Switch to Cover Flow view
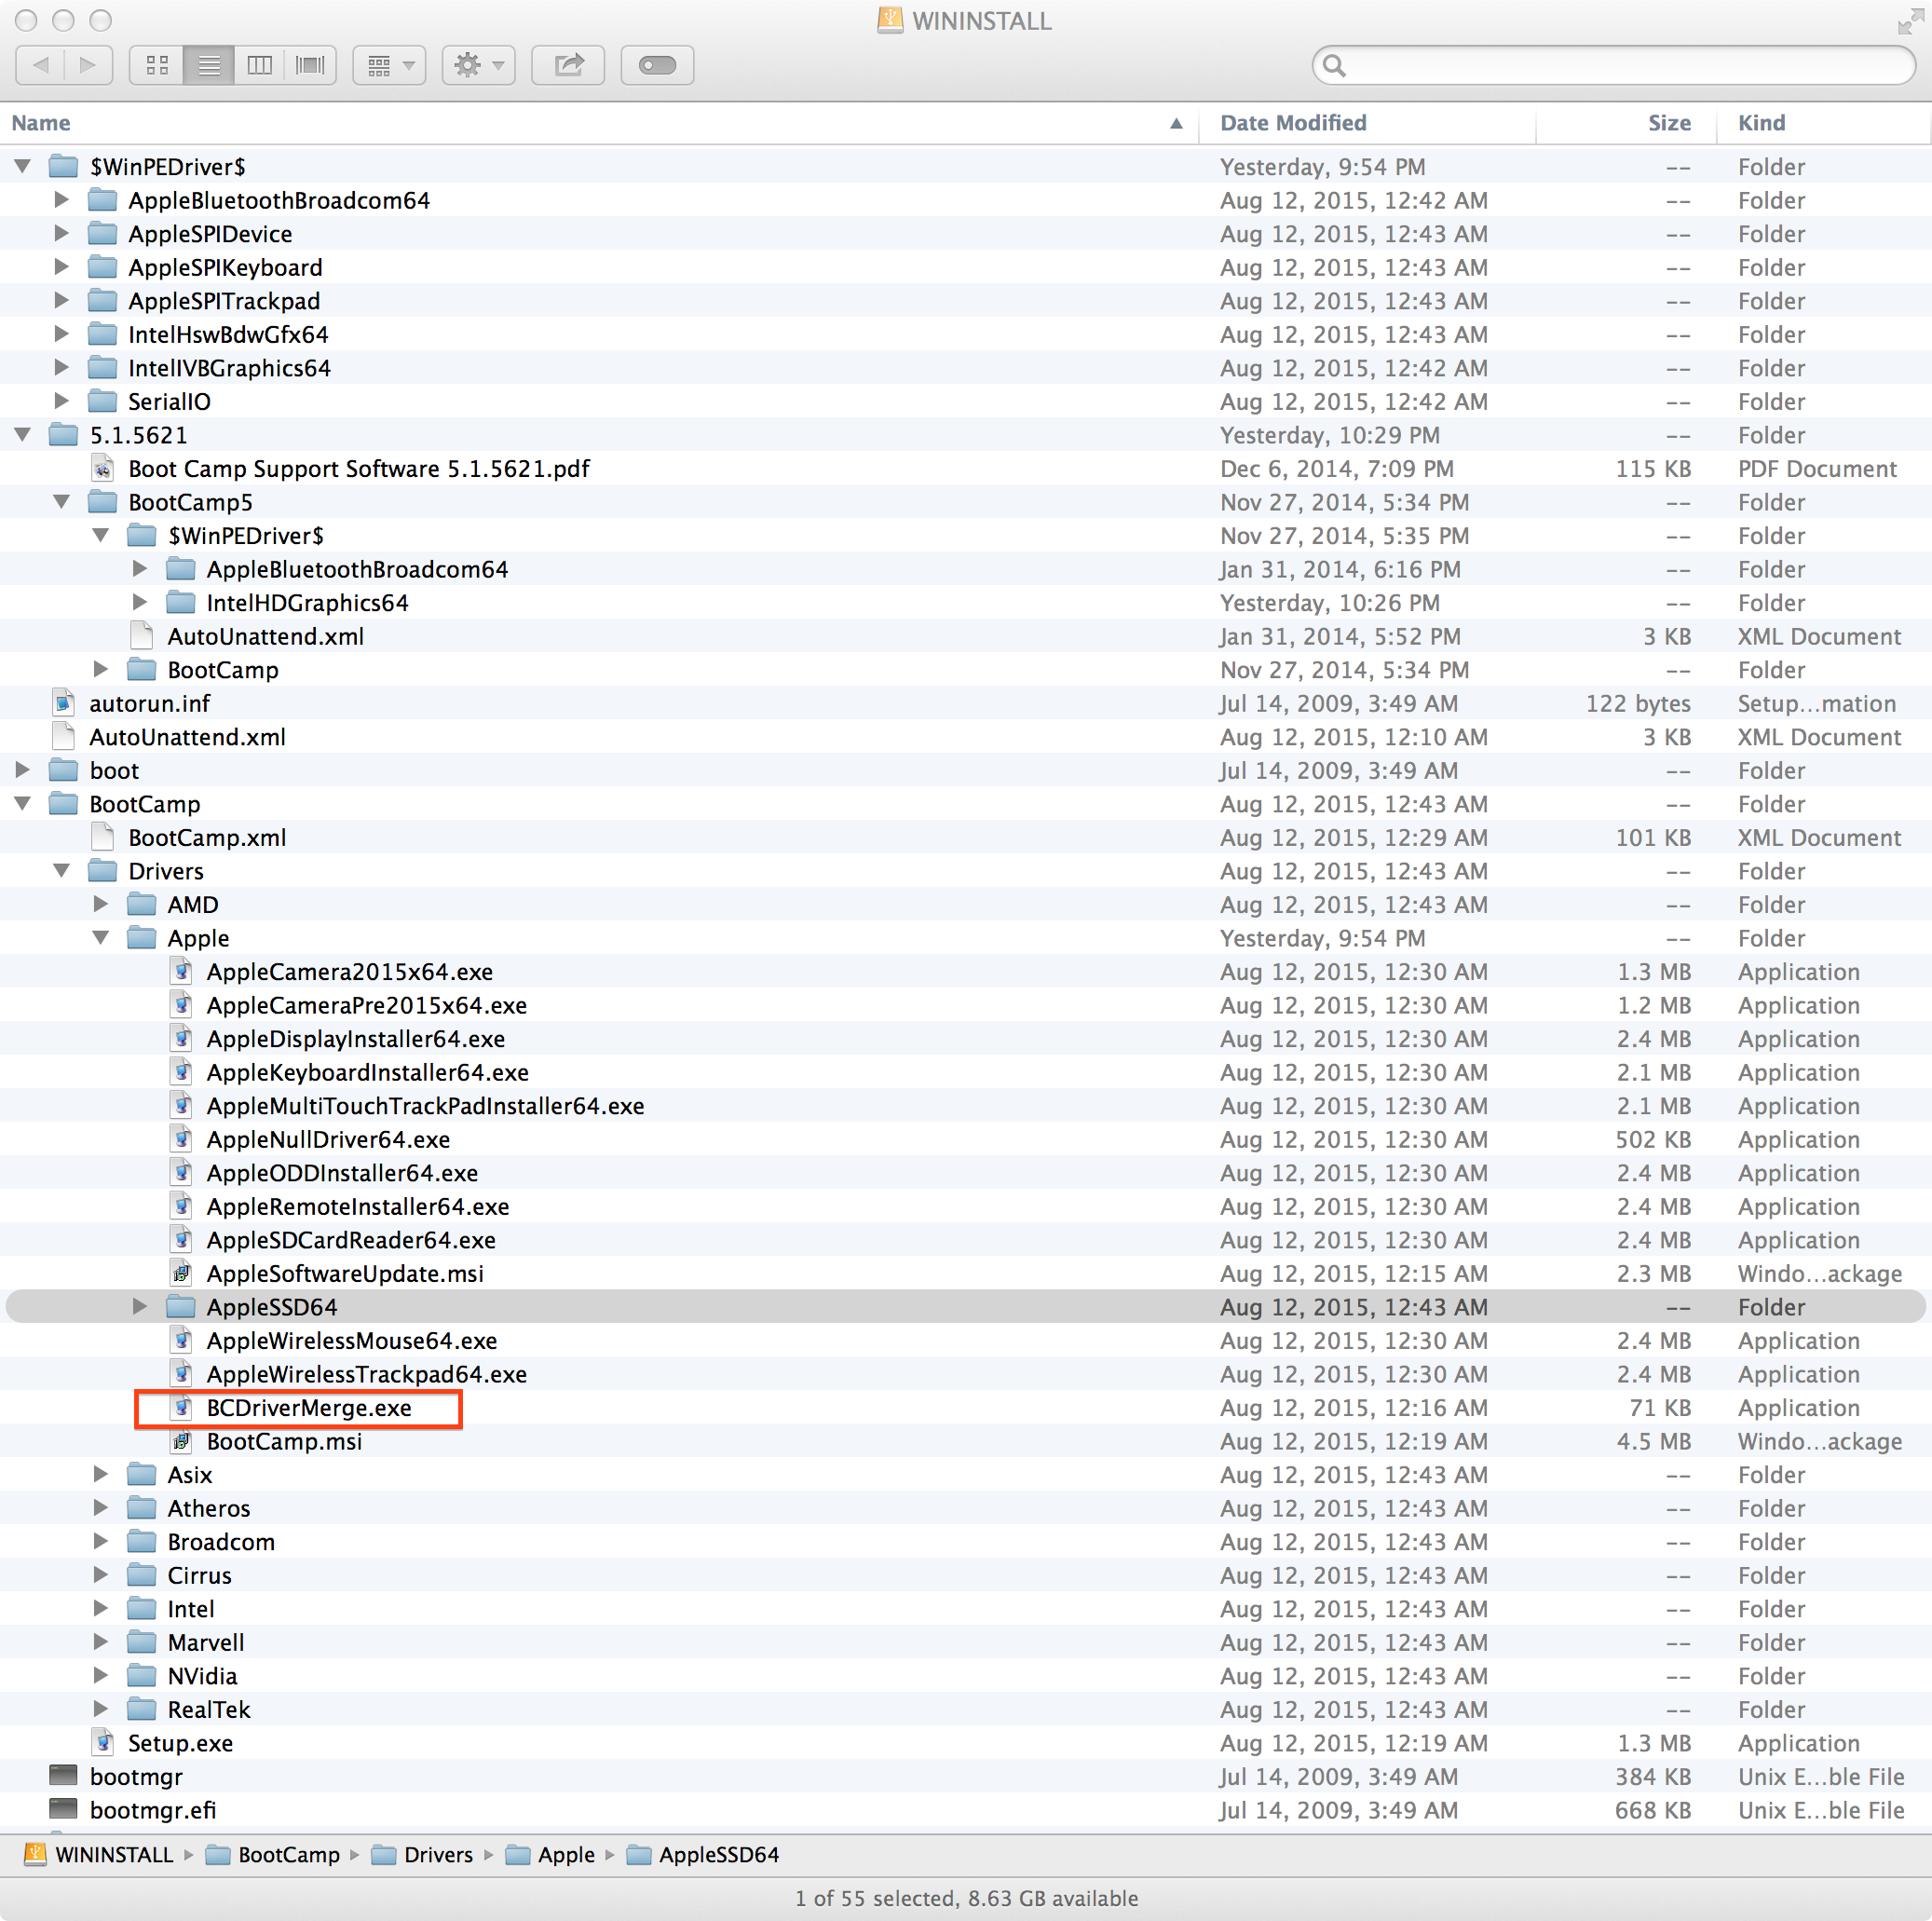The width and height of the screenshot is (1932, 1921). click(x=309, y=64)
